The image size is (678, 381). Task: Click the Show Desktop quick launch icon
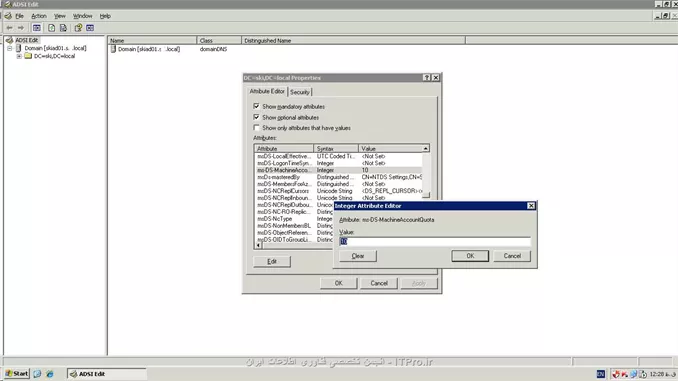coord(37,374)
